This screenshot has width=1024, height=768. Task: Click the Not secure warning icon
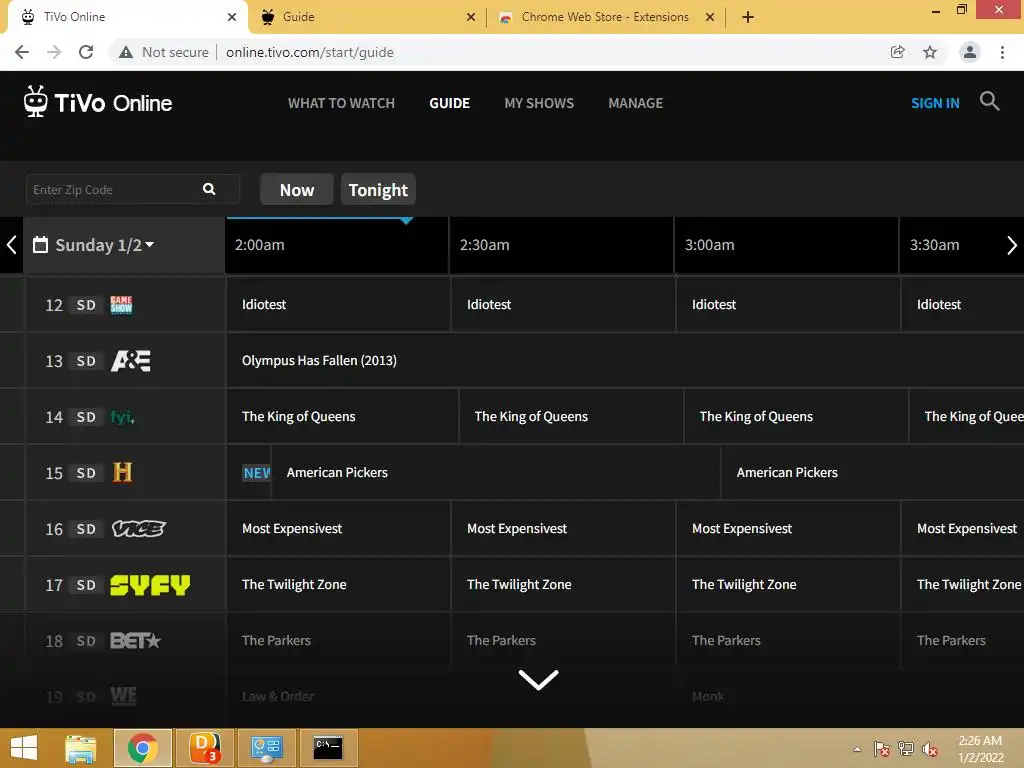pos(126,52)
